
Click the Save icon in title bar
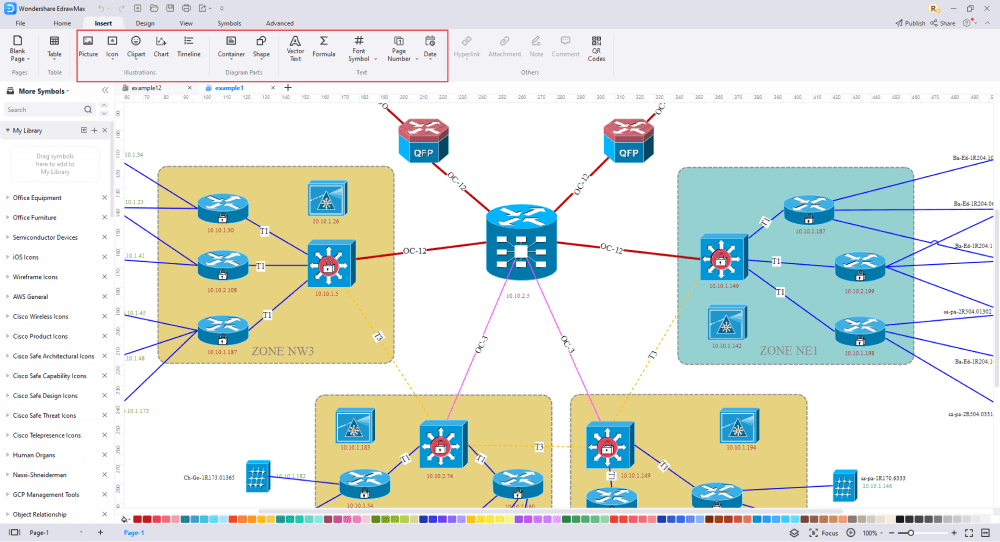coord(170,8)
